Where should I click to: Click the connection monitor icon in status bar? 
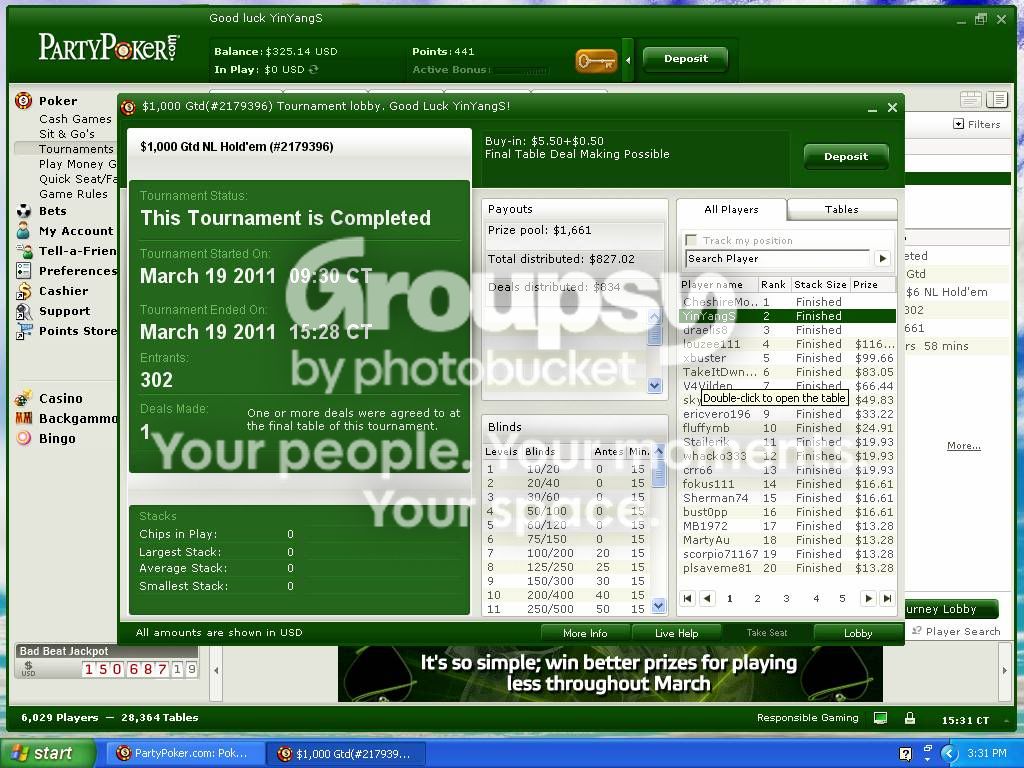[880, 718]
